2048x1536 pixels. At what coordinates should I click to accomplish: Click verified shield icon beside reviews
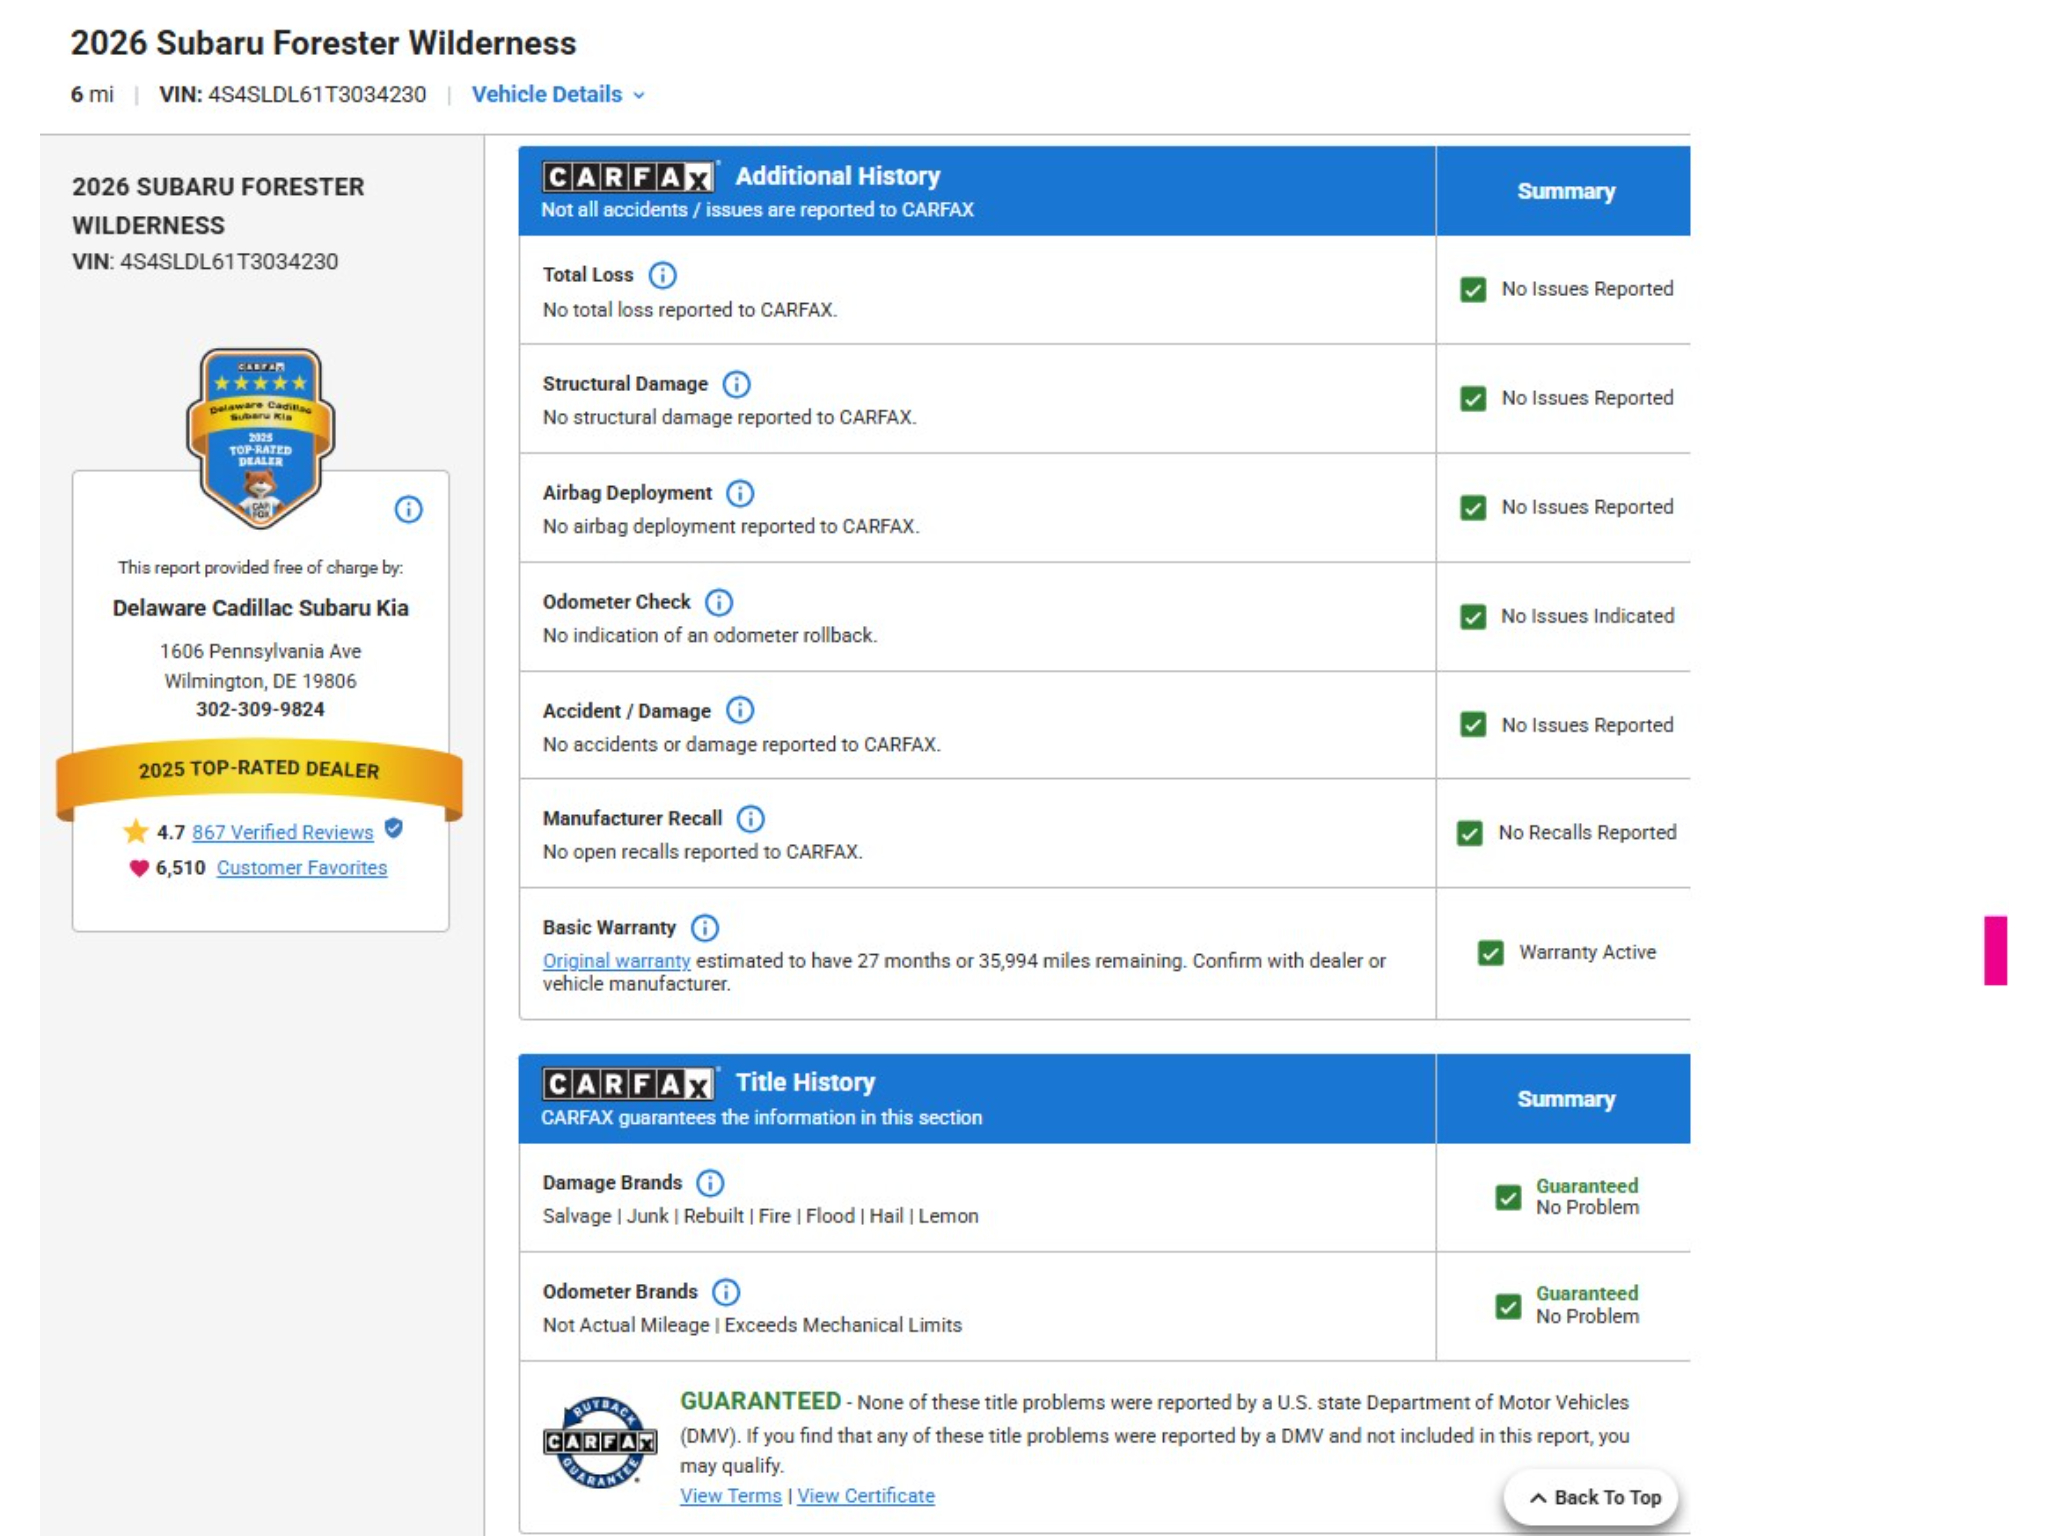(x=394, y=828)
